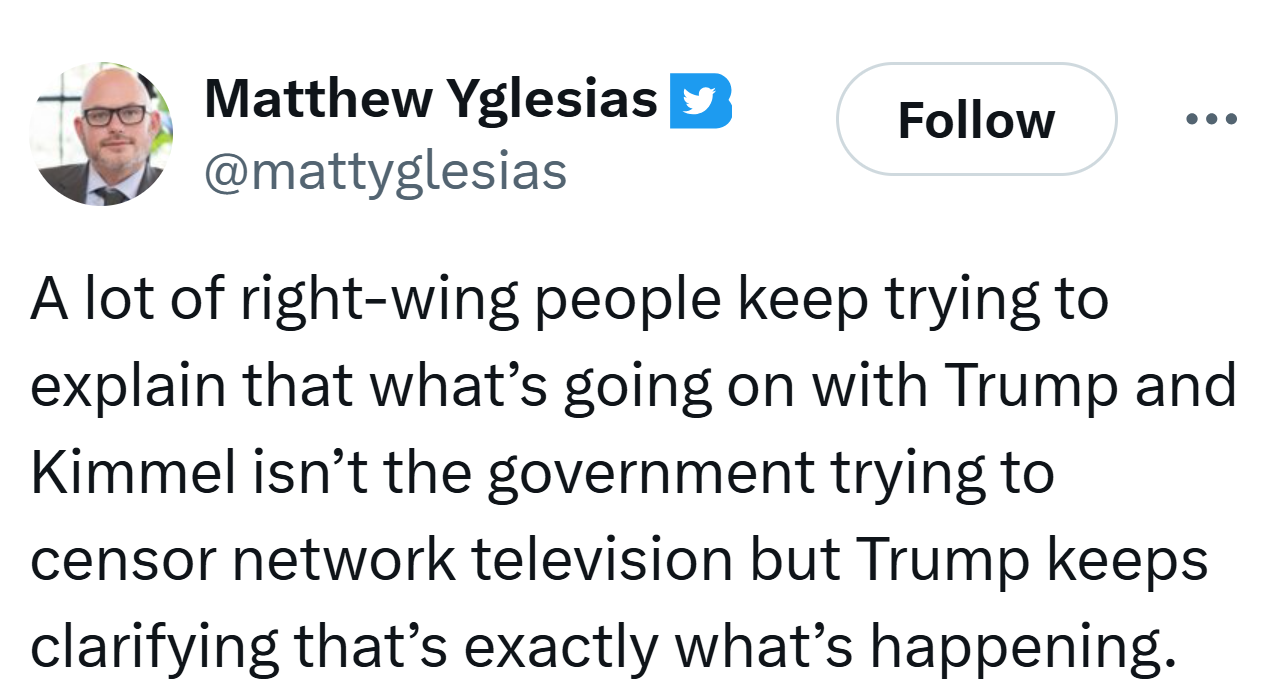Click the word "television" in the tweet
This screenshot has height=699, width=1273.
[x=602, y=561]
